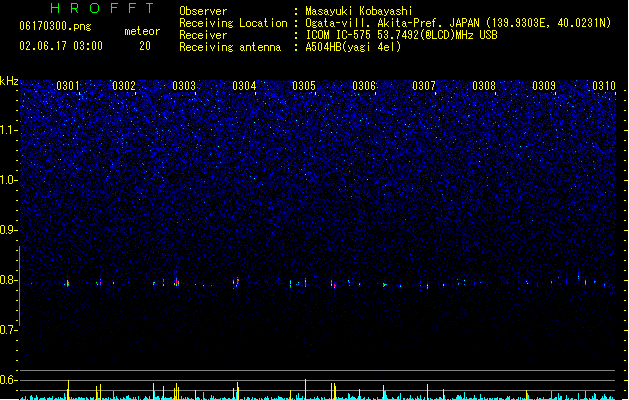Click the 0303 time marker

(x=184, y=86)
